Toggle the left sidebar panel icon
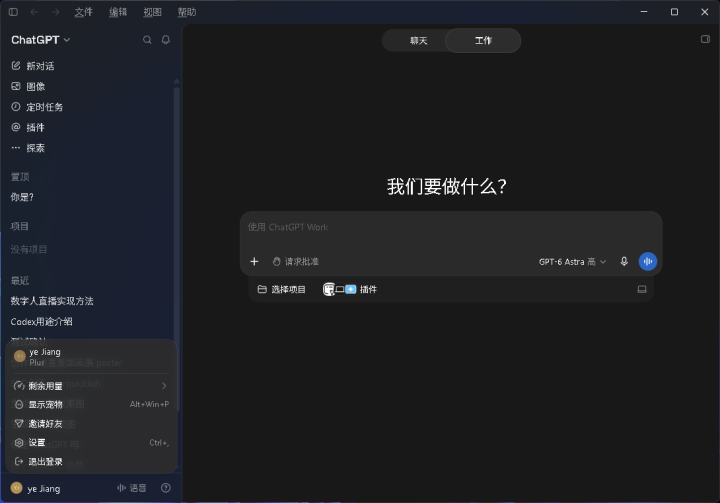The image size is (720, 503). (x=13, y=12)
